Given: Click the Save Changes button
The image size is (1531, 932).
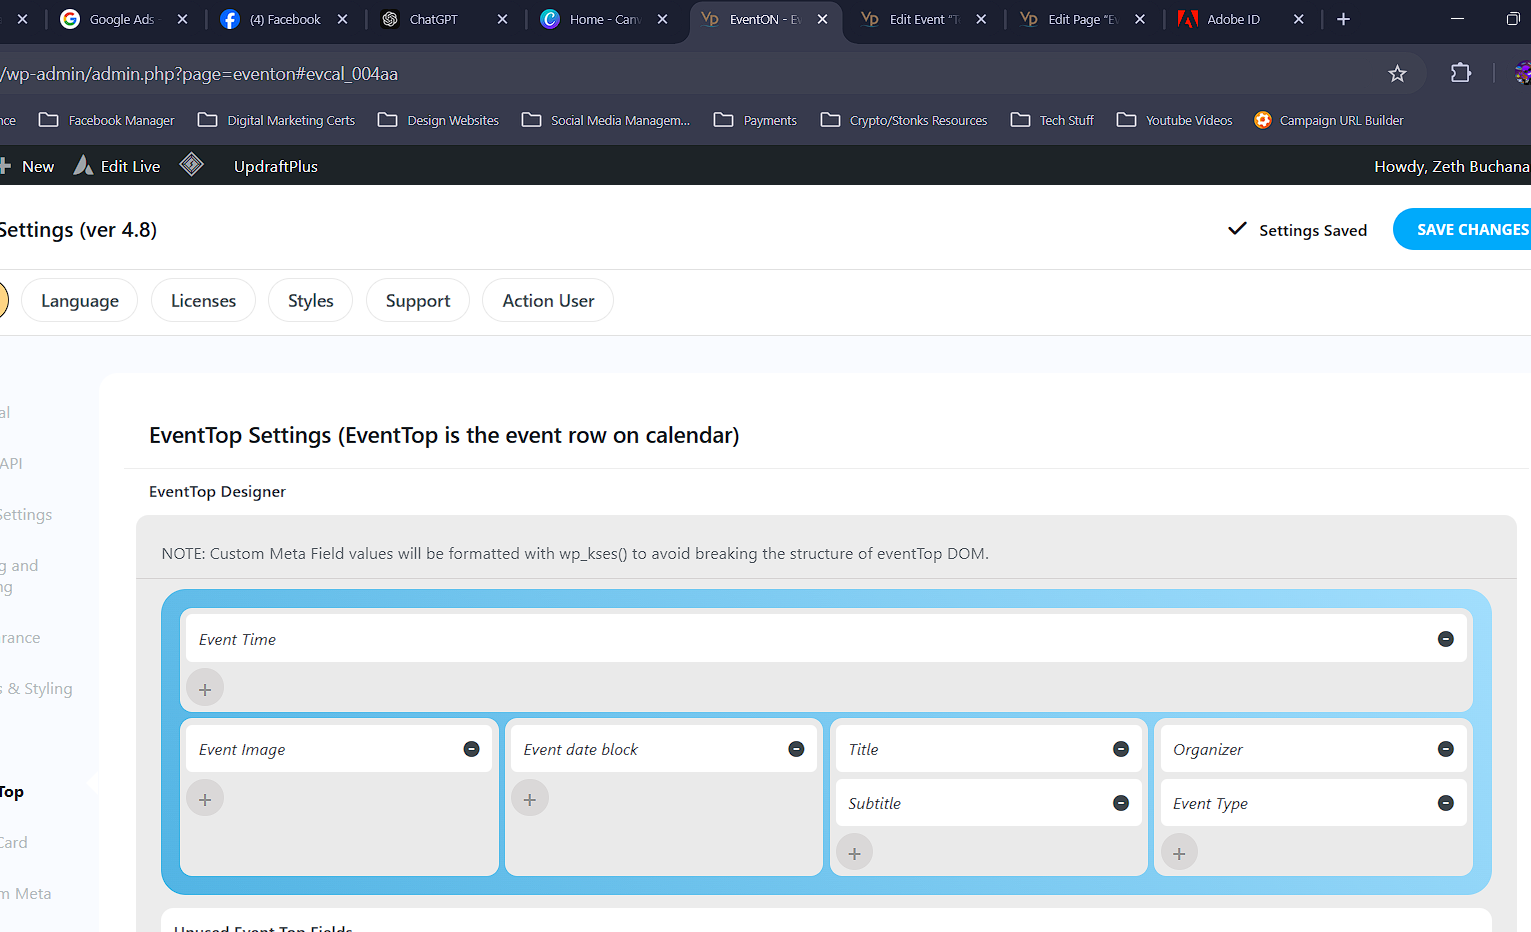Looking at the screenshot, I should click(x=1462, y=229).
